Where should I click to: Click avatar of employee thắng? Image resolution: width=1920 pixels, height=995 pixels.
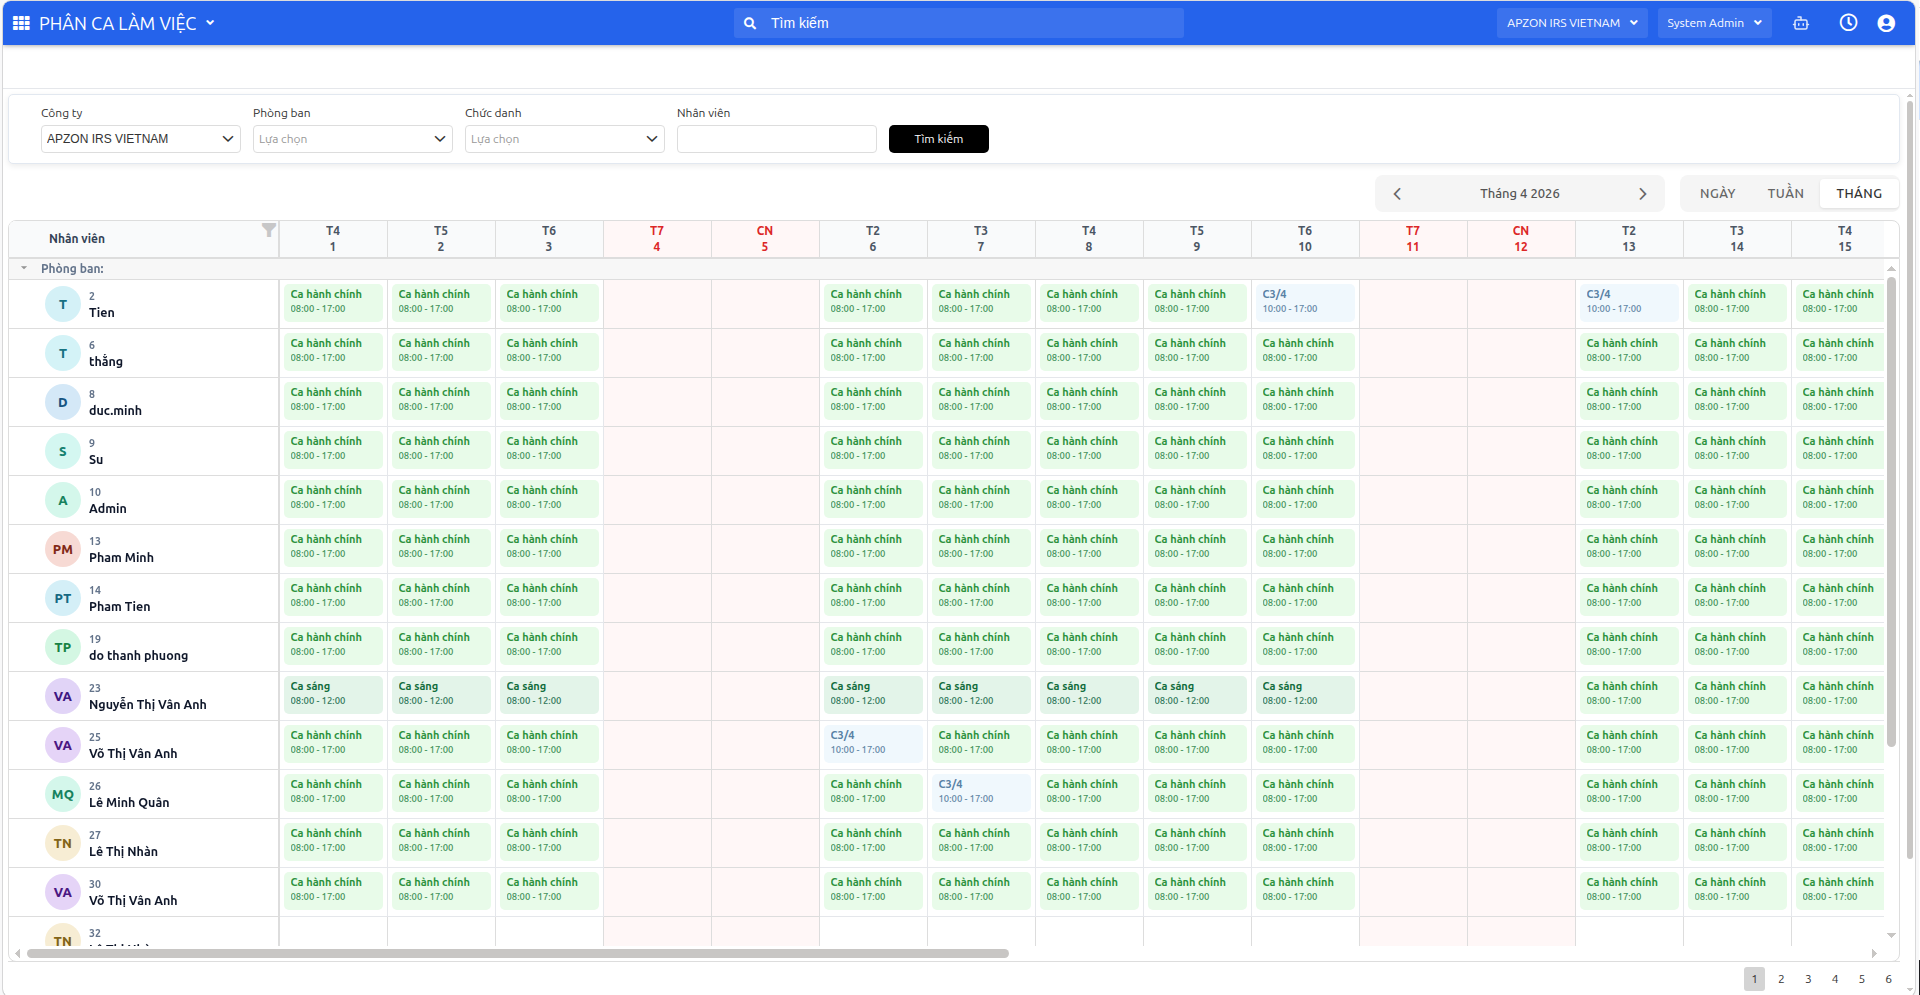[x=63, y=353]
